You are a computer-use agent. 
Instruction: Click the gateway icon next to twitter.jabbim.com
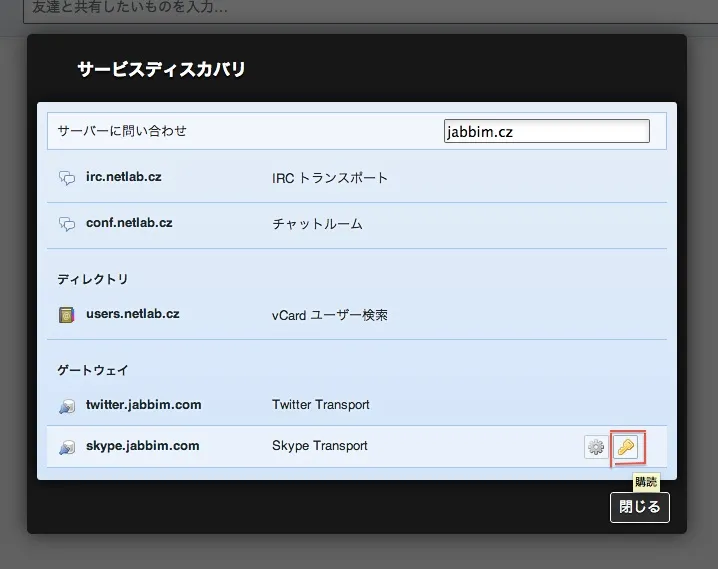[67, 406]
